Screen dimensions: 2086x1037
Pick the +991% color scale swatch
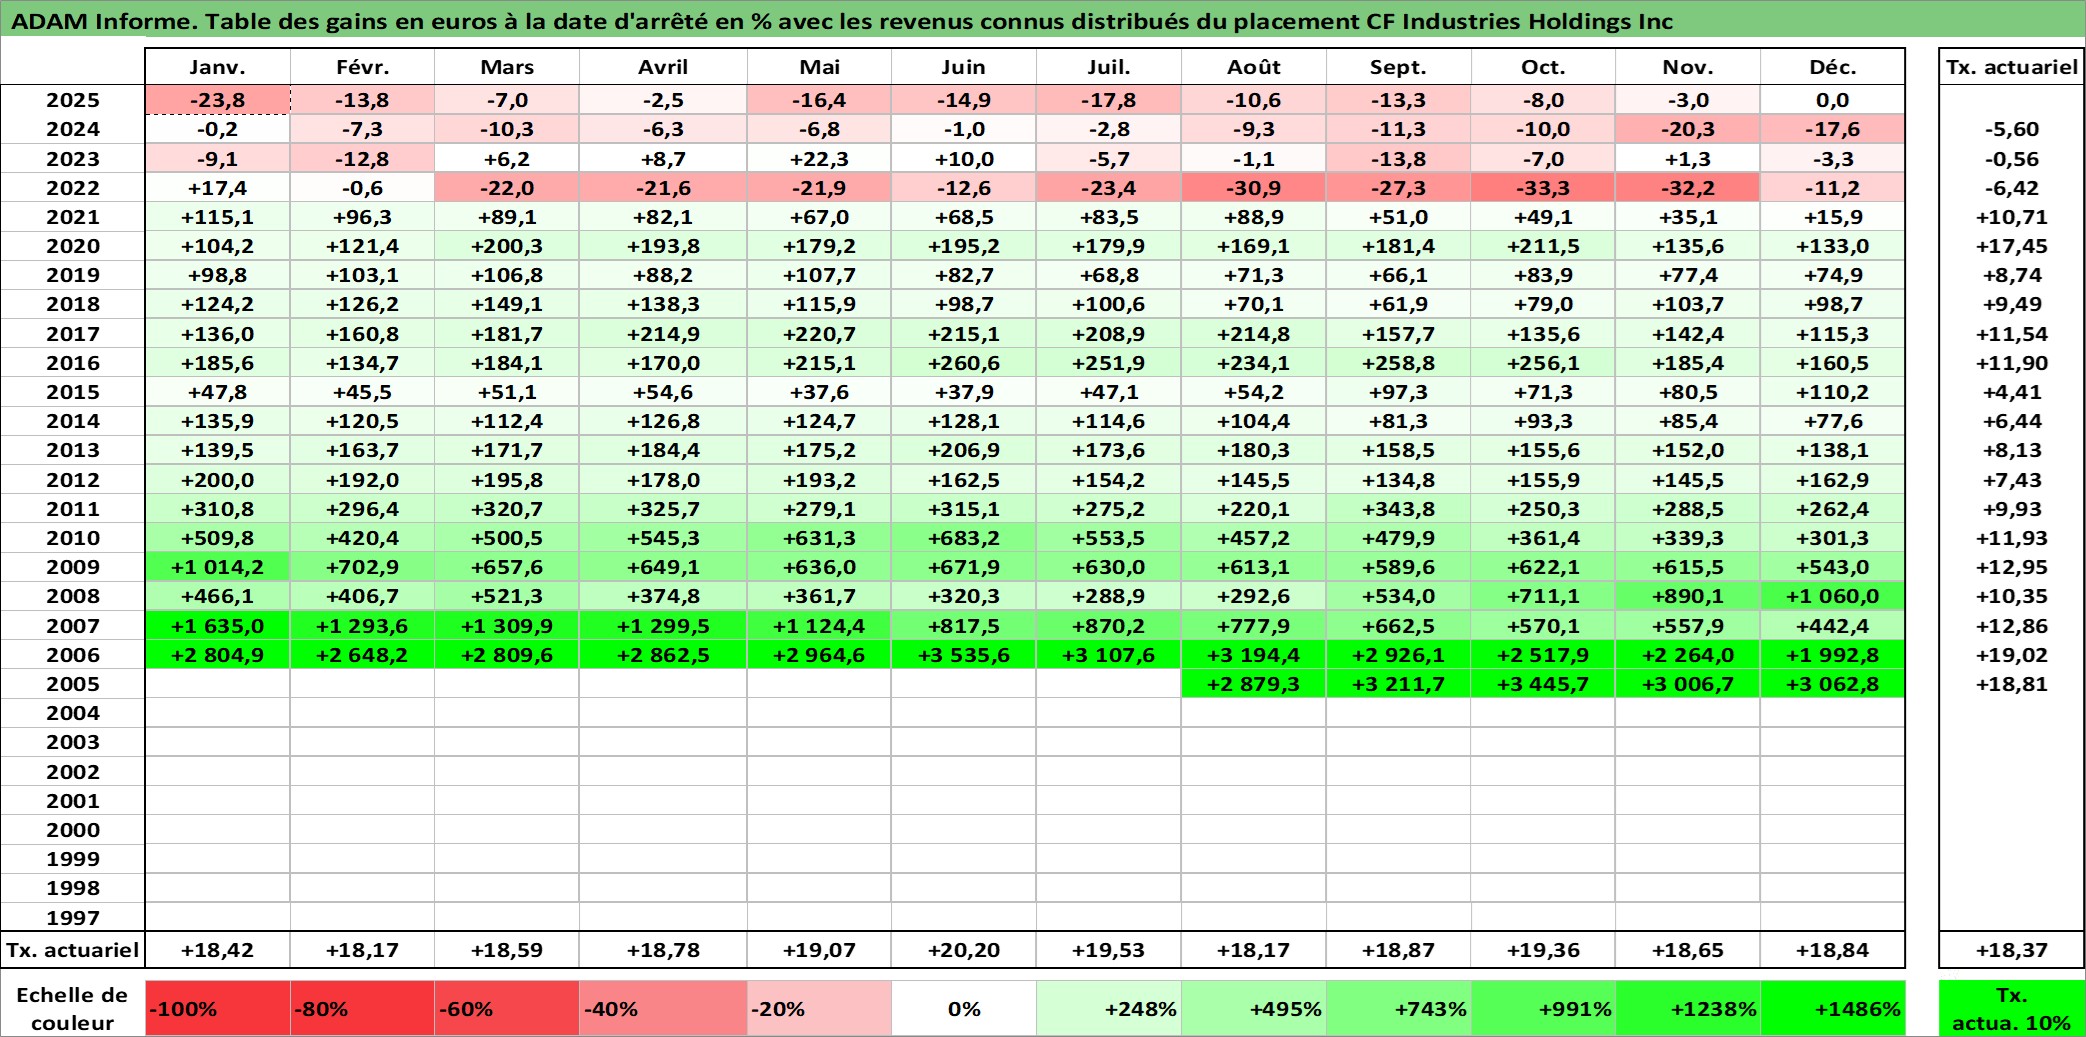pos(1543,1009)
